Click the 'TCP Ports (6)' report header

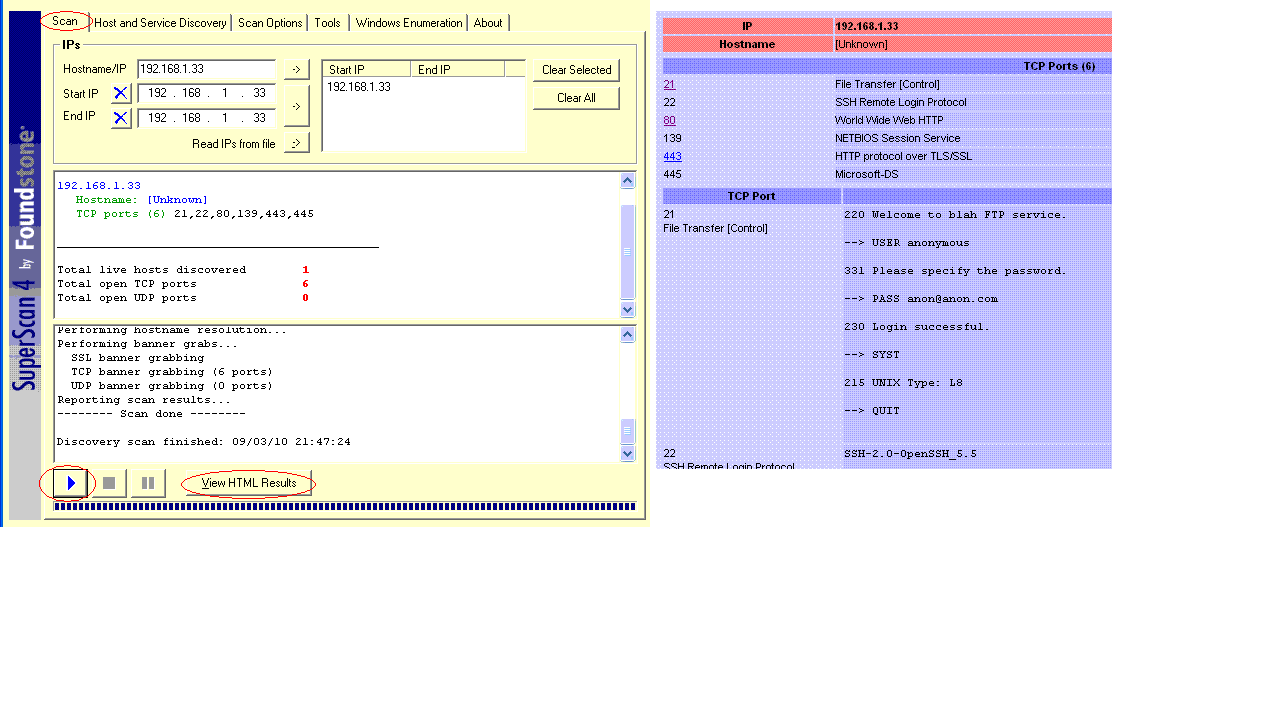click(x=1059, y=66)
